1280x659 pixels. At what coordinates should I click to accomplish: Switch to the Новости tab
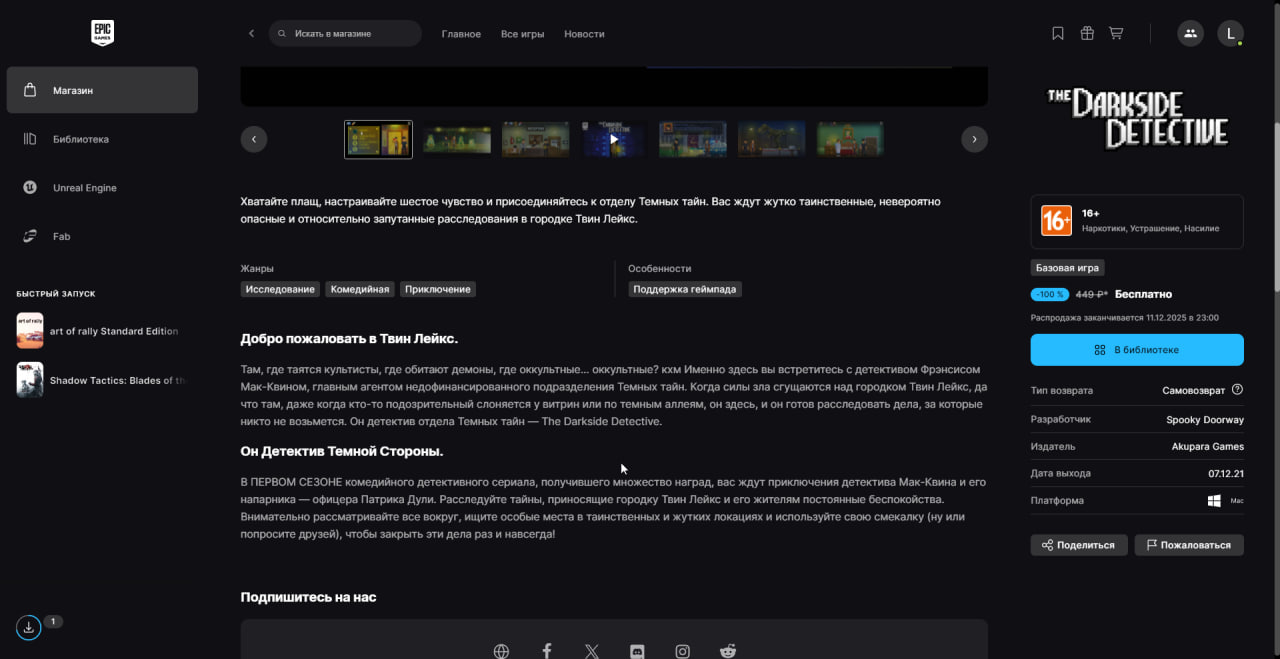point(584,34)
